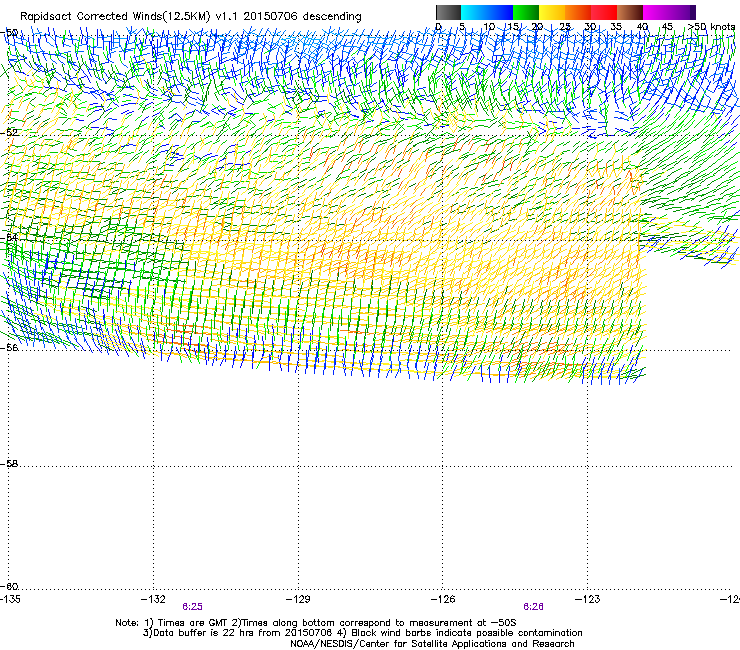740x650 pixels.
Task: Click the Rapidscat Corrected Winds title text
Action: tap(191, 16)
